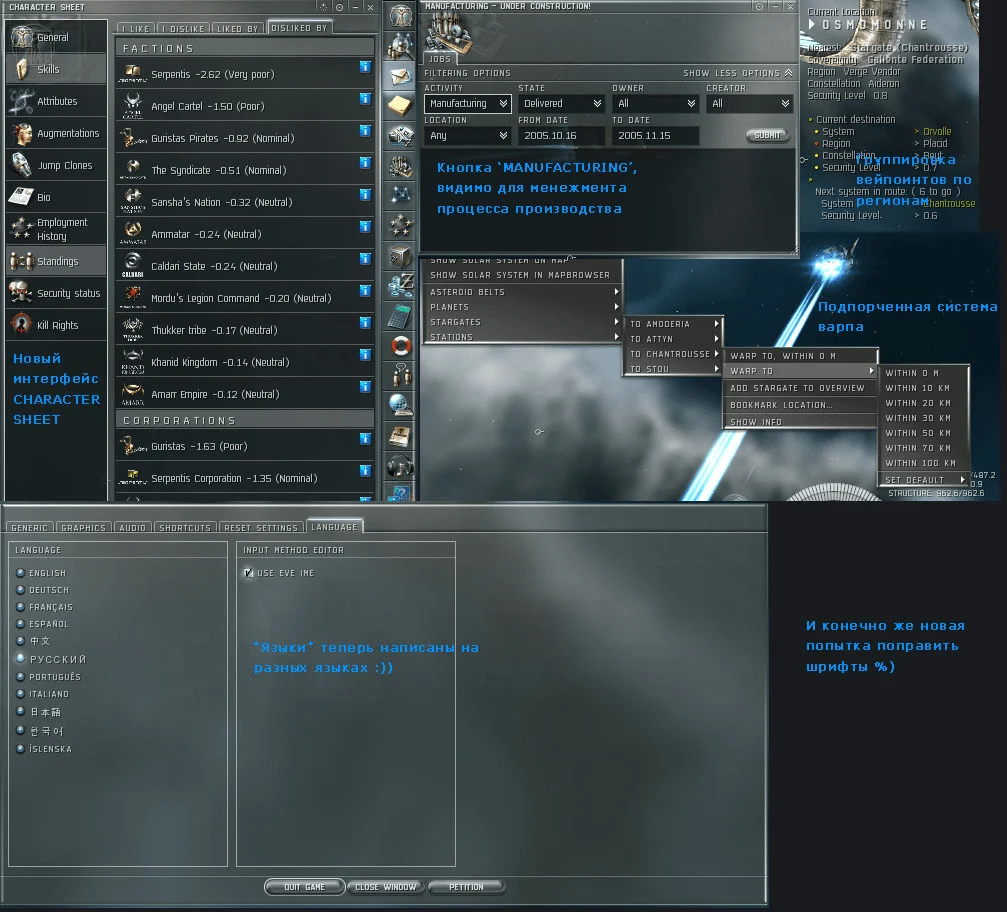This screenshot has width=1007, height=912.
Task: Open the Location dropdown showing Any
Action: pos(468,136)
